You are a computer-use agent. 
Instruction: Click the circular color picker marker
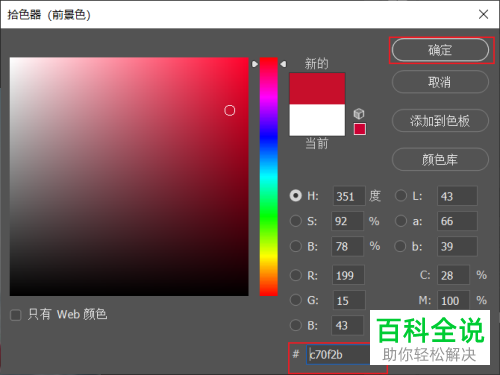(x=230, y=110)
